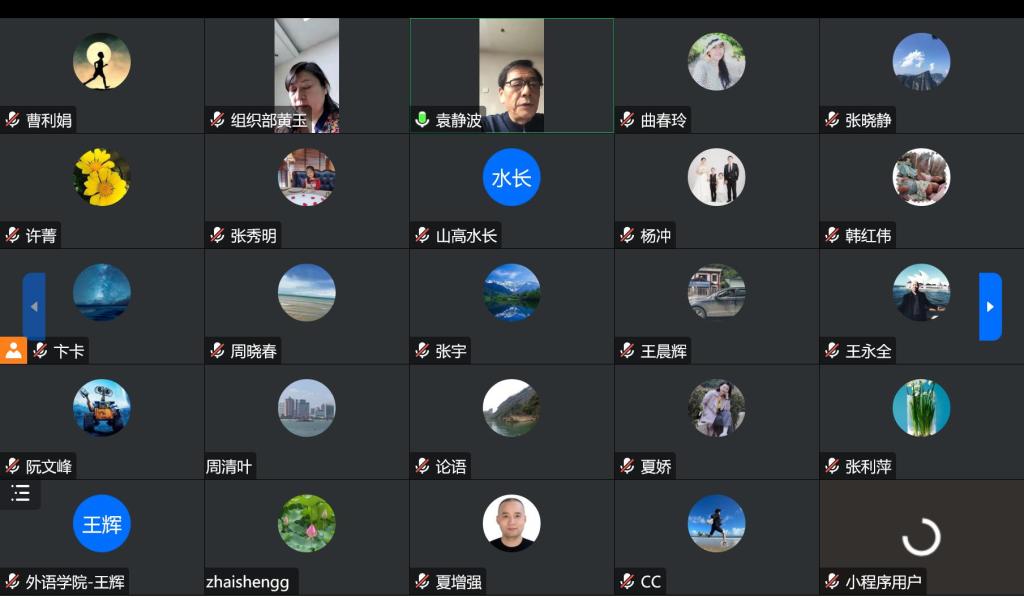Click 袁静波's live video feed
The image size is (1024, 597).
511,75
